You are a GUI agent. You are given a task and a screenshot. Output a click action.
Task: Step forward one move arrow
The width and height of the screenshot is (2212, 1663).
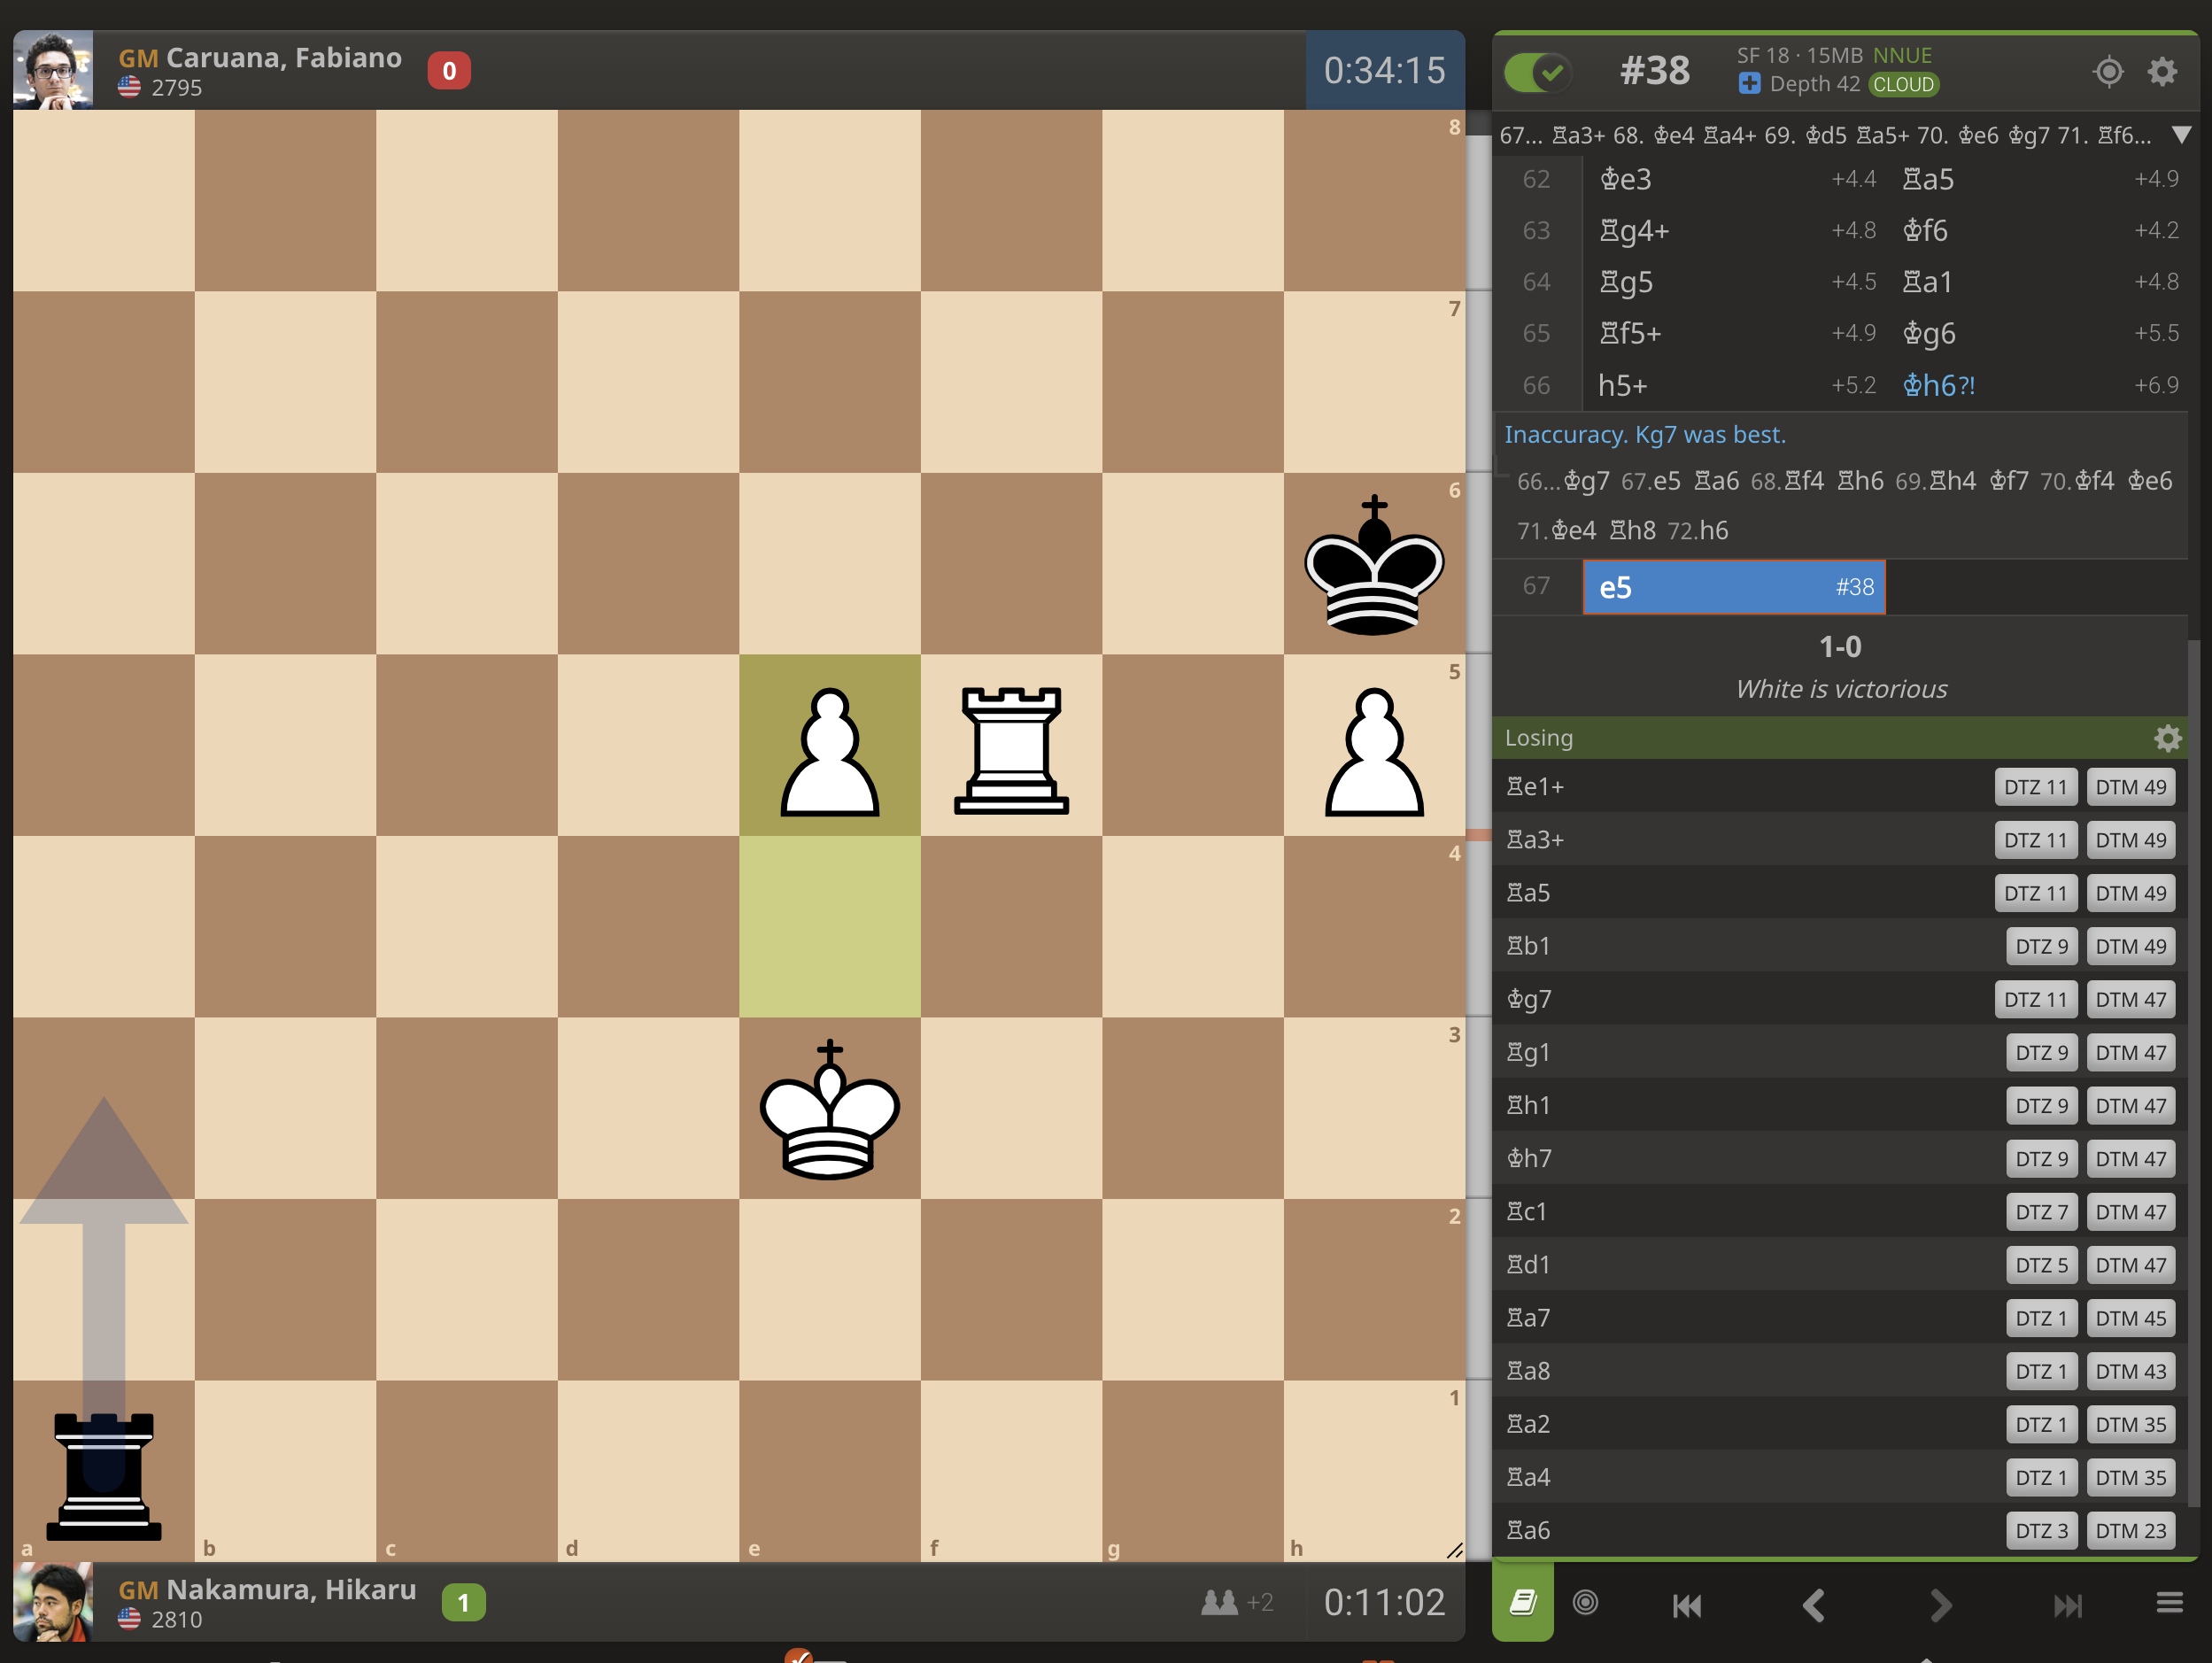coord(1940,1605)
